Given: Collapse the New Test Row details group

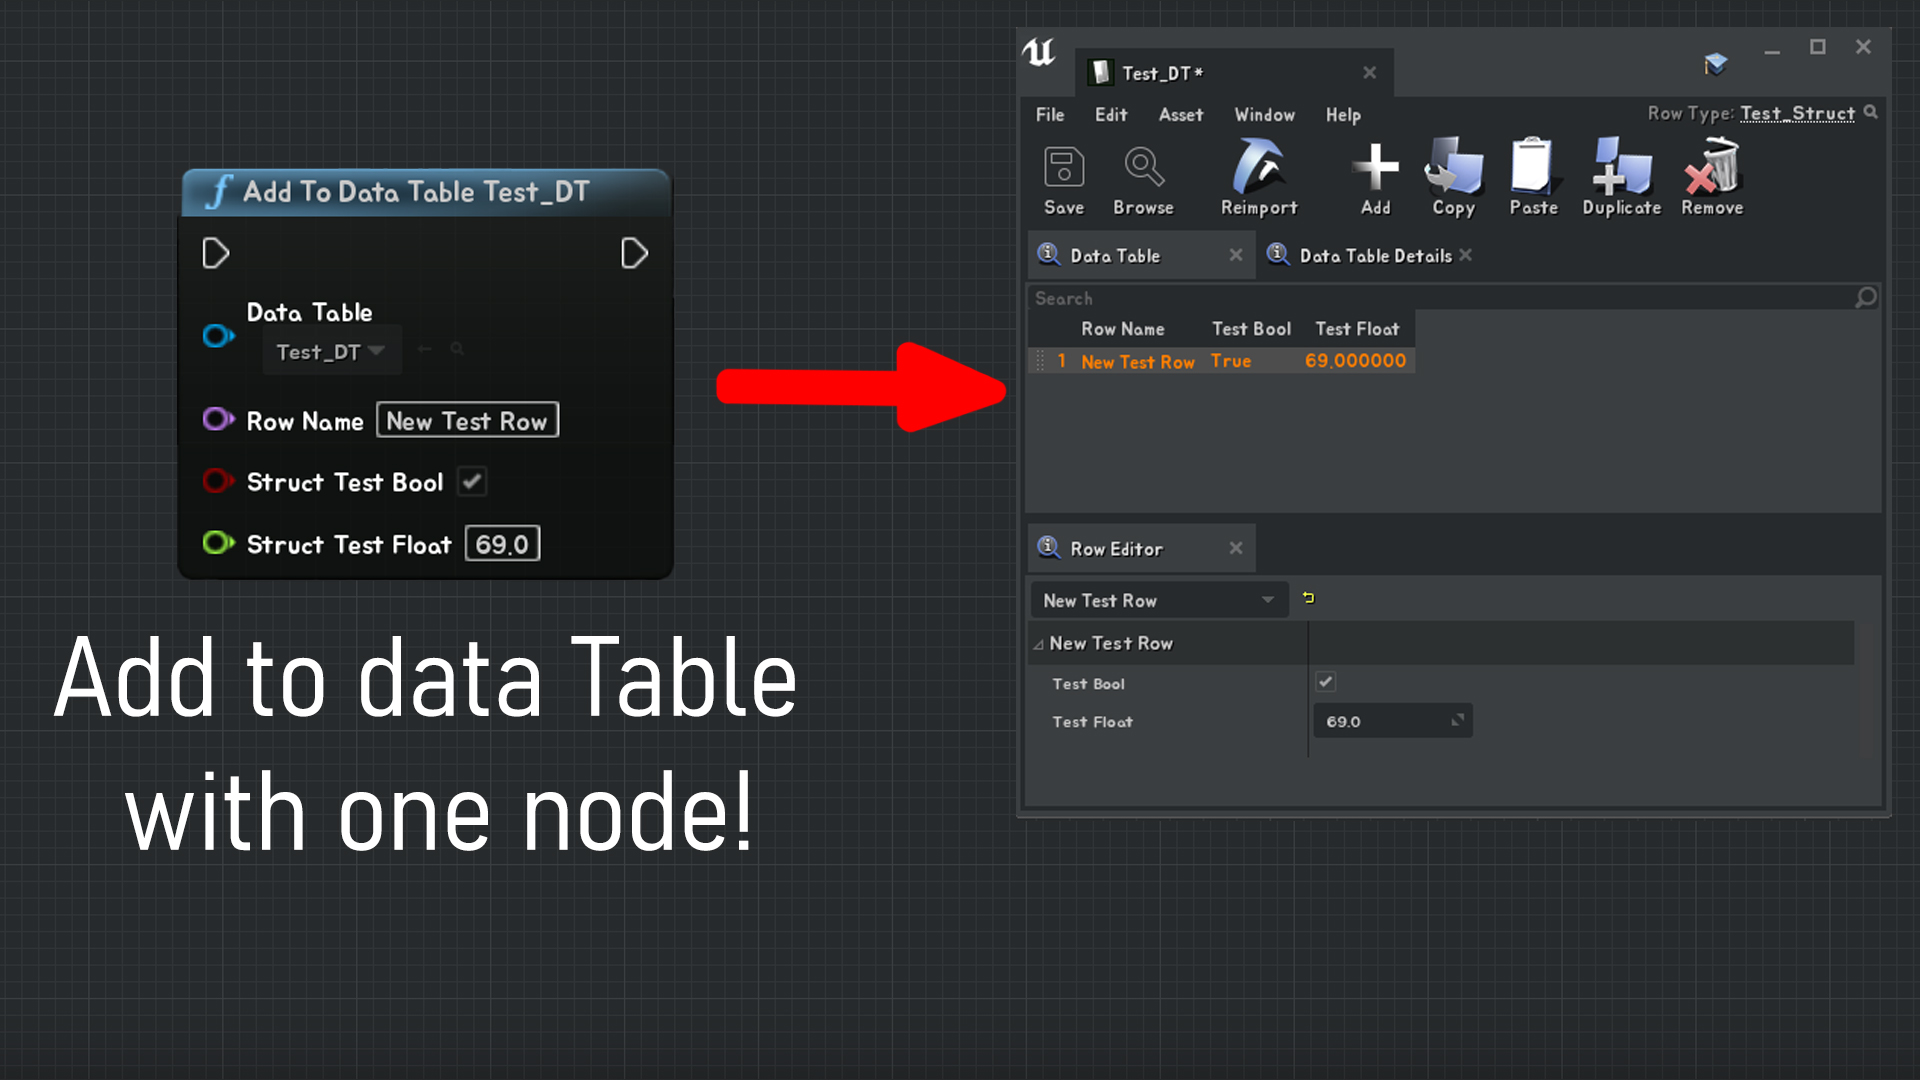Looking at the screenshot, I should click(x=1040, y=643).
